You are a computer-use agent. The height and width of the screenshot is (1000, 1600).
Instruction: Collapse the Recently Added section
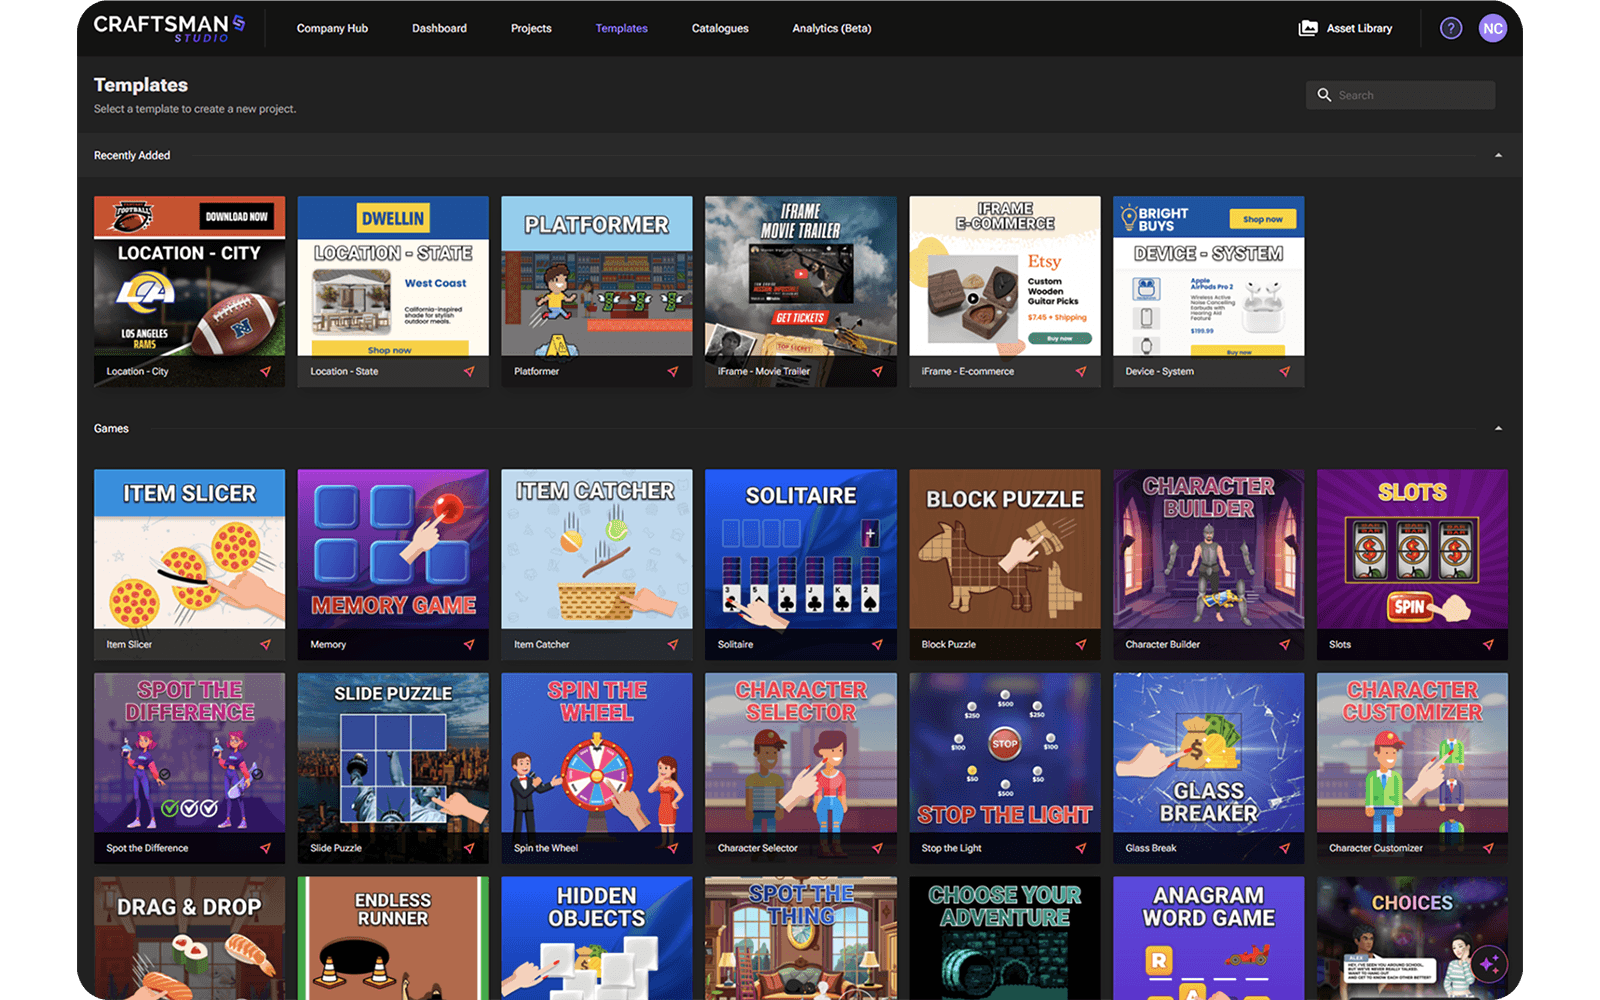coord(1498,155)
